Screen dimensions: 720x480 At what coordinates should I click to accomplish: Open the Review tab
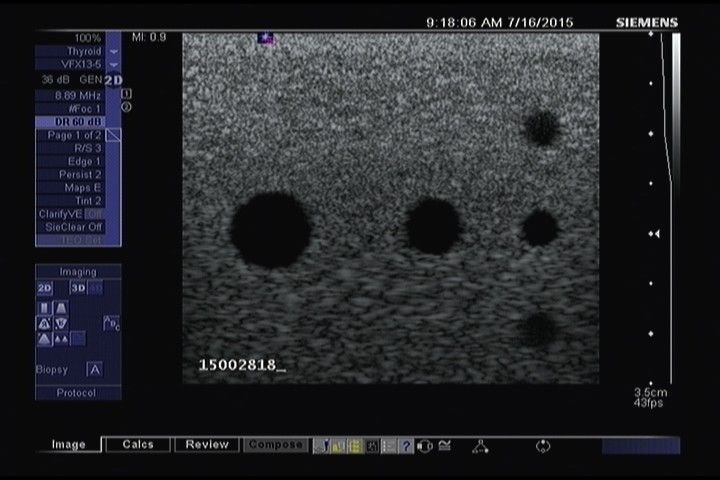click(207, 445)
